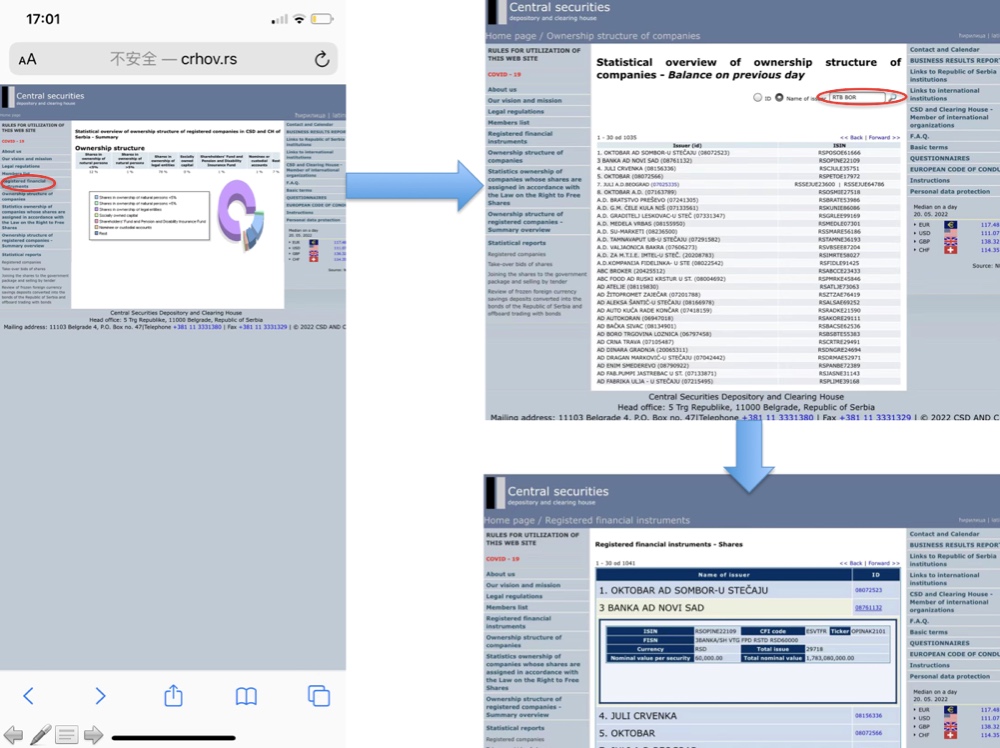This screenshot has width=1000, height=748.
Task: Click ISIN value RSOPINE22109 in ownership list
Action: [839, 161]
